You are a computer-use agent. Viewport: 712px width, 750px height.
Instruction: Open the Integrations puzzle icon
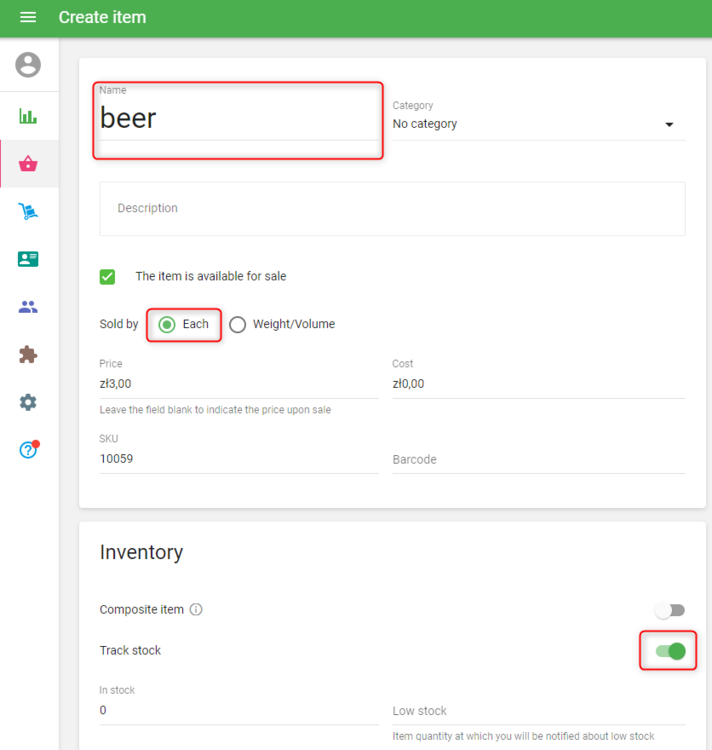pyautogui.click(x=28, y=355)
